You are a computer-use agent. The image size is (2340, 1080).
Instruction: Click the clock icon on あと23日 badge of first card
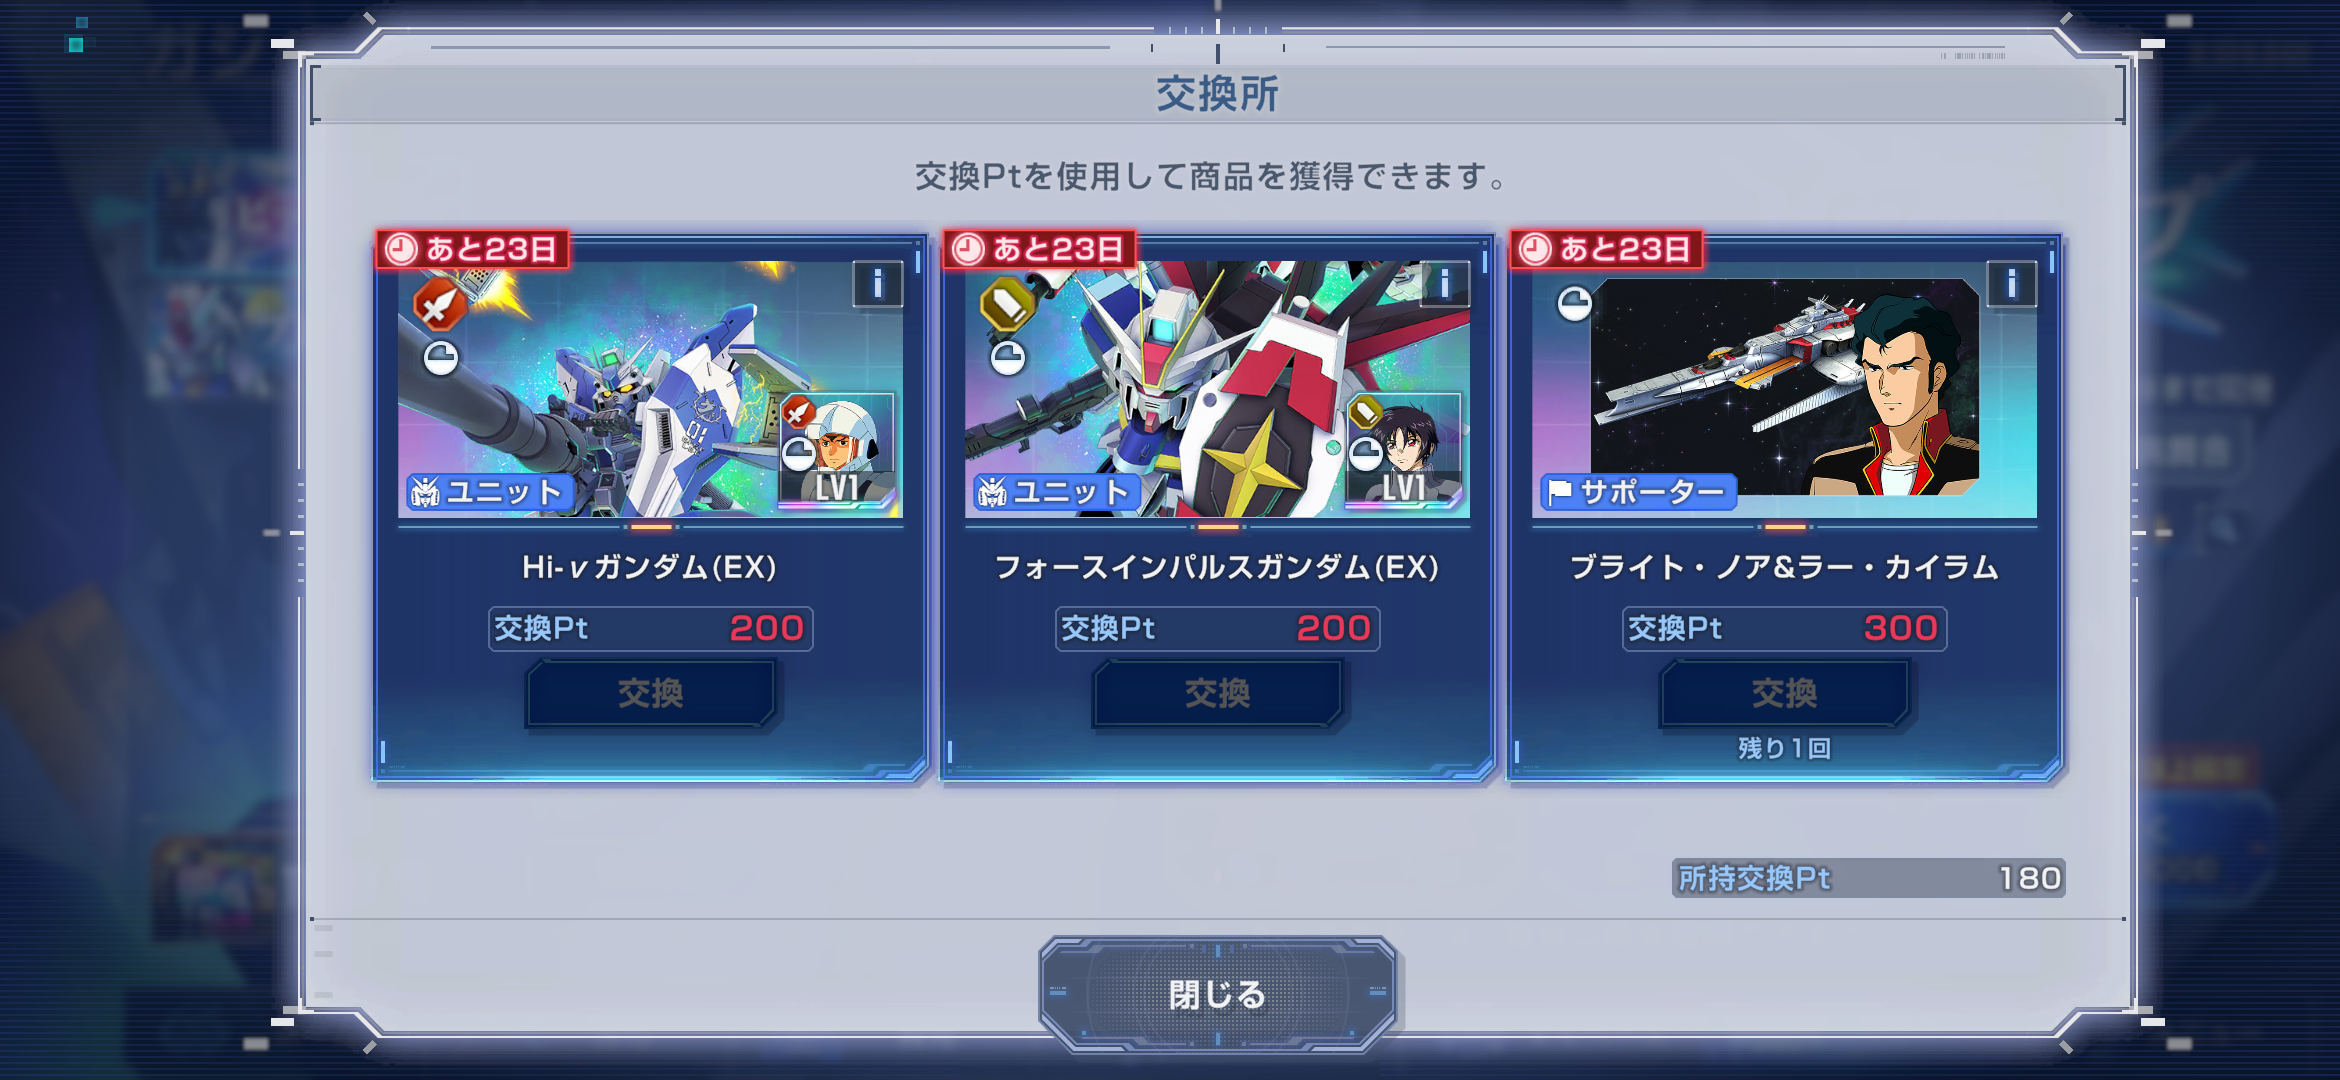coord(401,249)
